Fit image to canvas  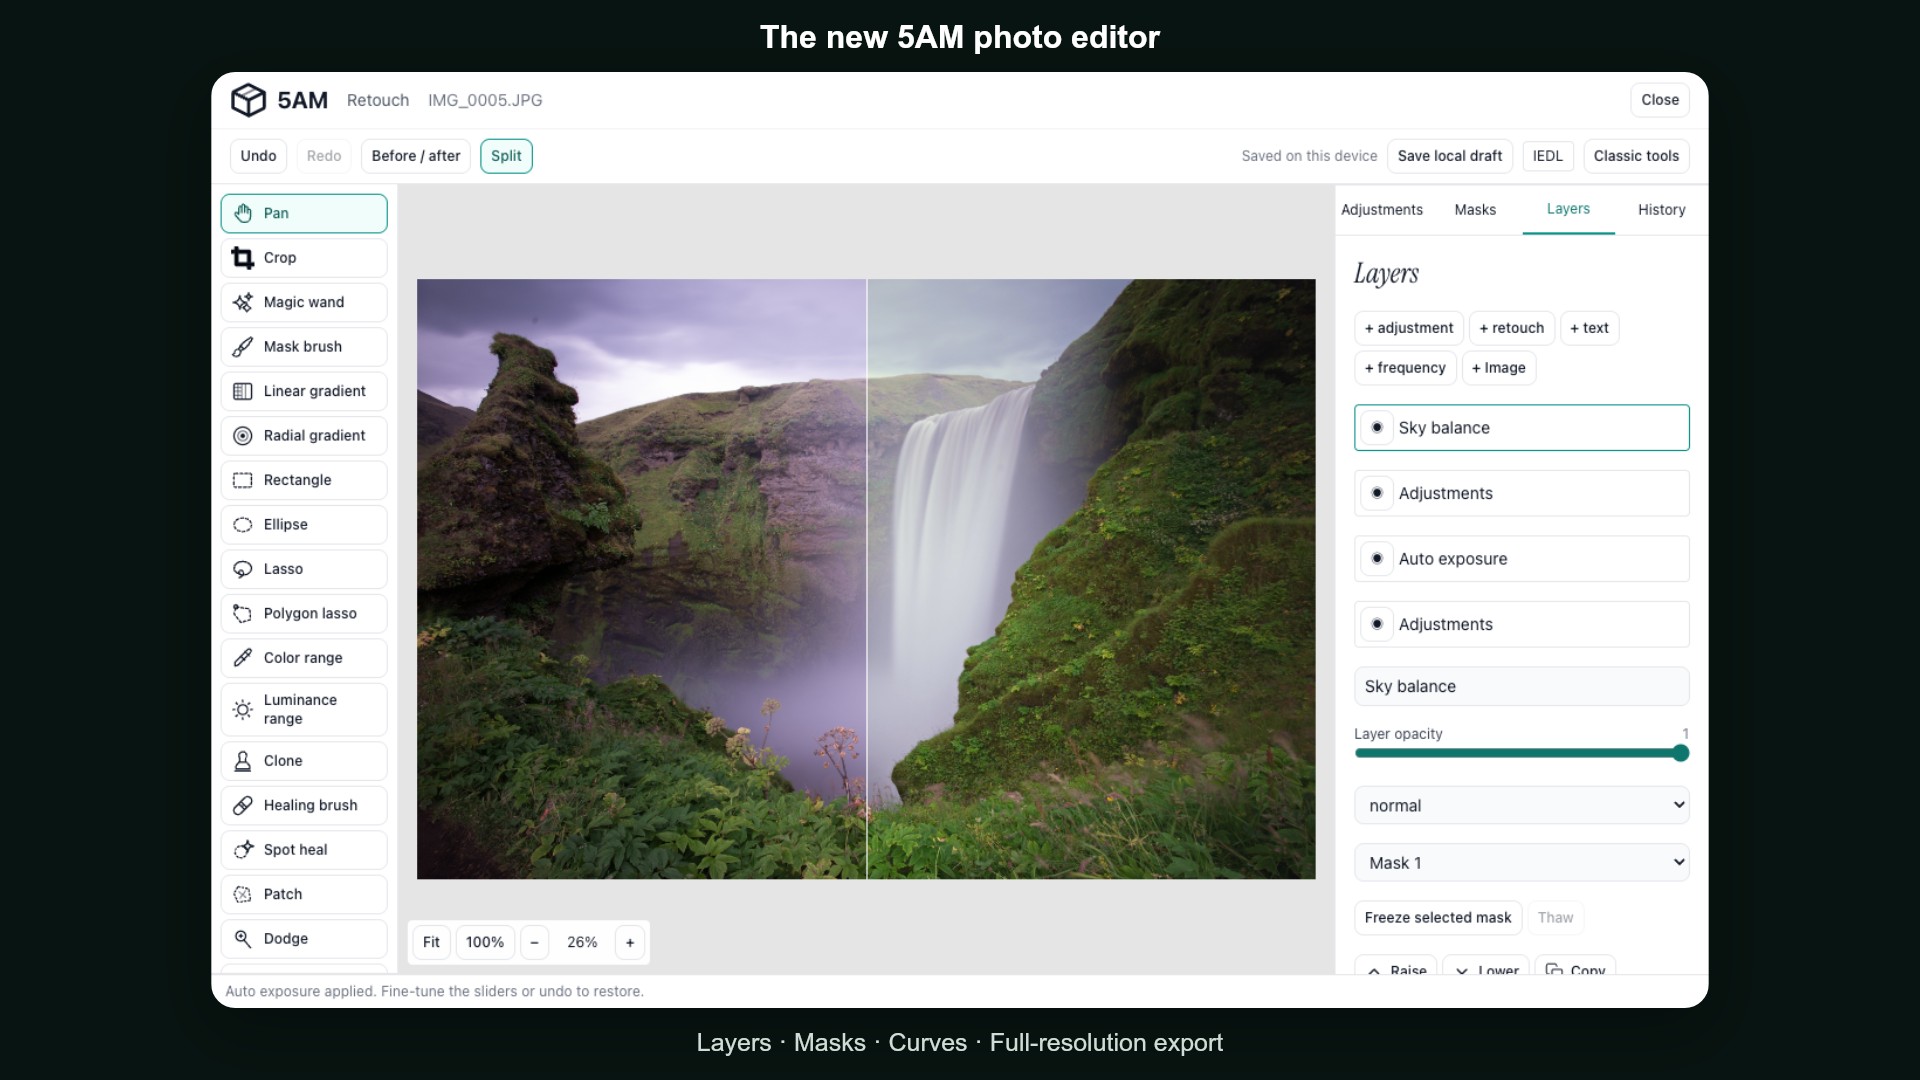[431, 942]
